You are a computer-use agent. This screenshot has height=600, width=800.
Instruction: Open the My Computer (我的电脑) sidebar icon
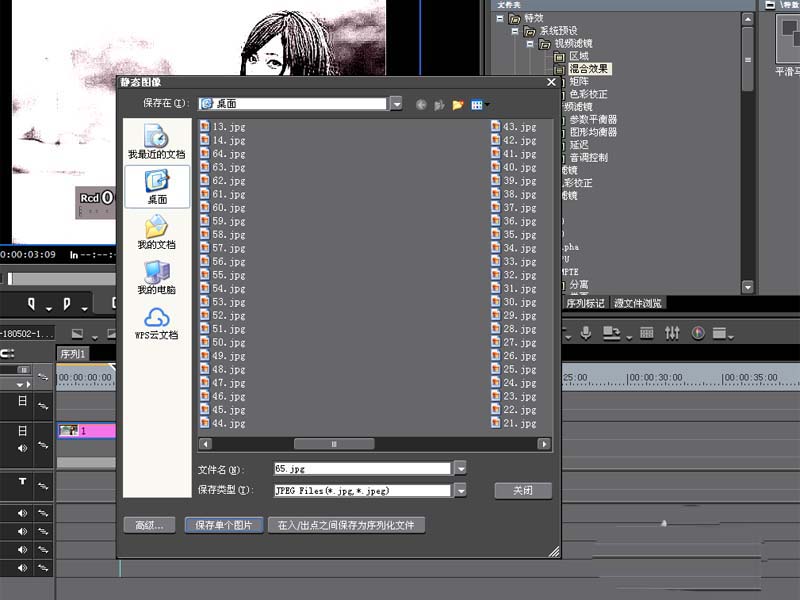(156, 277)
